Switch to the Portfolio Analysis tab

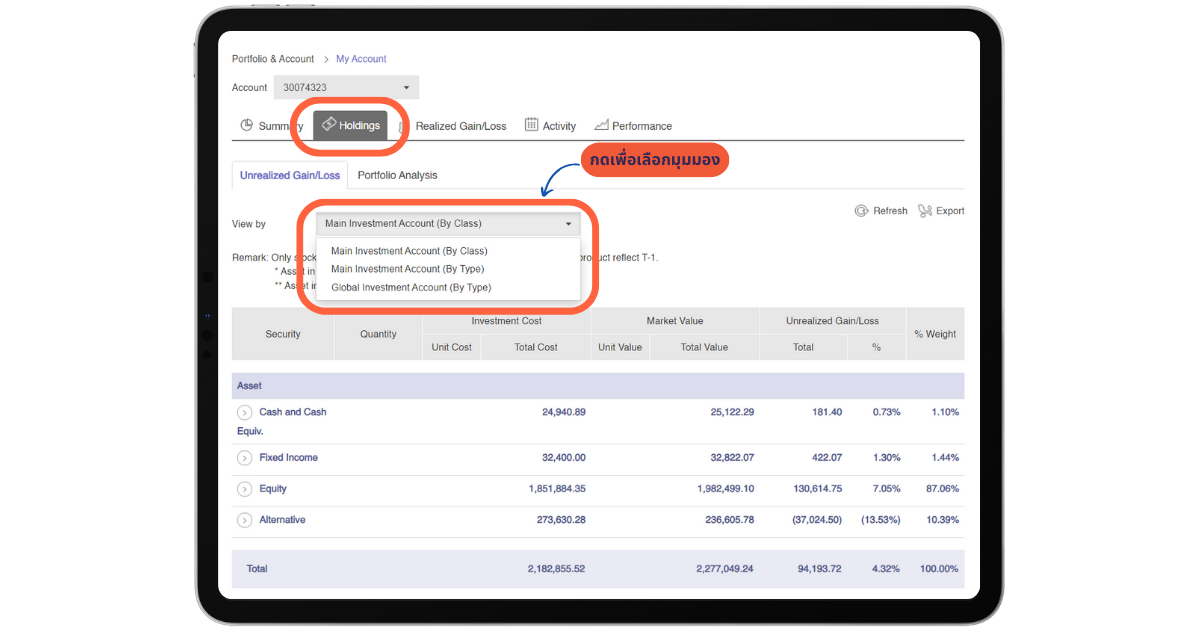(x=397, y=175)
